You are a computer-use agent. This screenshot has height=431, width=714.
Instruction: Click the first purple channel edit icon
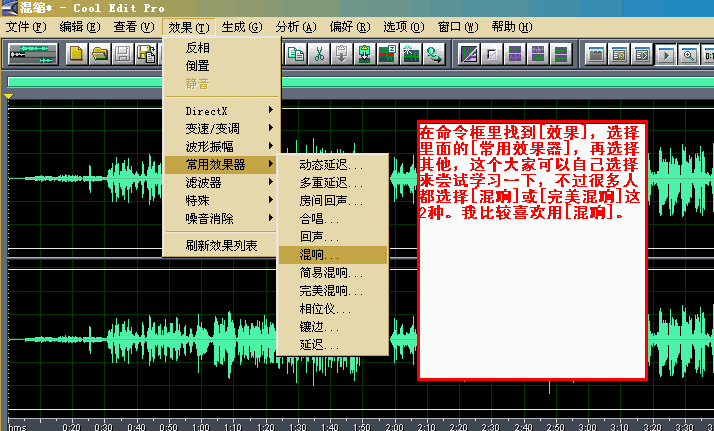[x=515, y=55]
